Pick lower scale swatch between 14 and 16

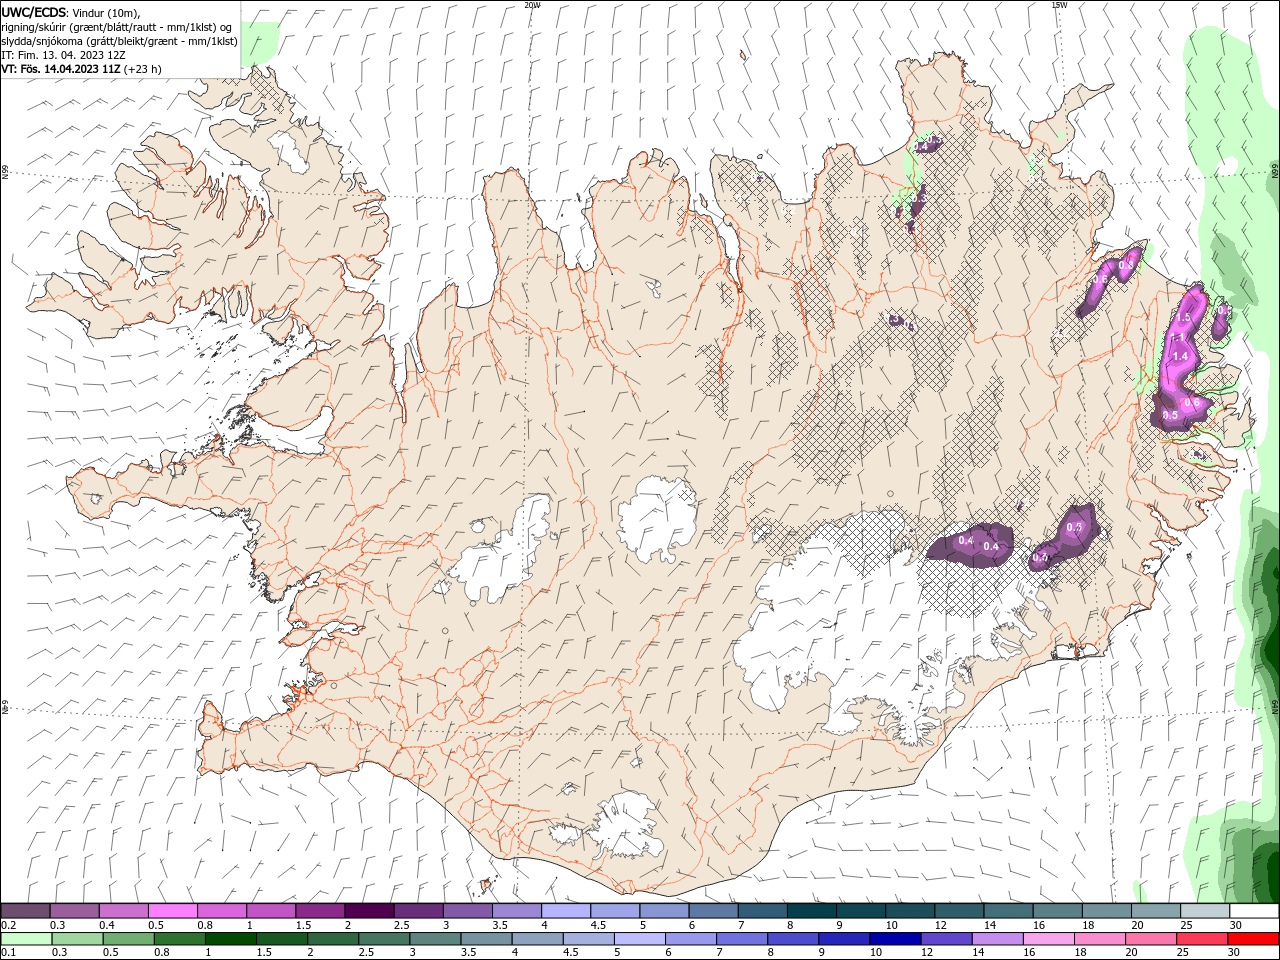point(998,939)
